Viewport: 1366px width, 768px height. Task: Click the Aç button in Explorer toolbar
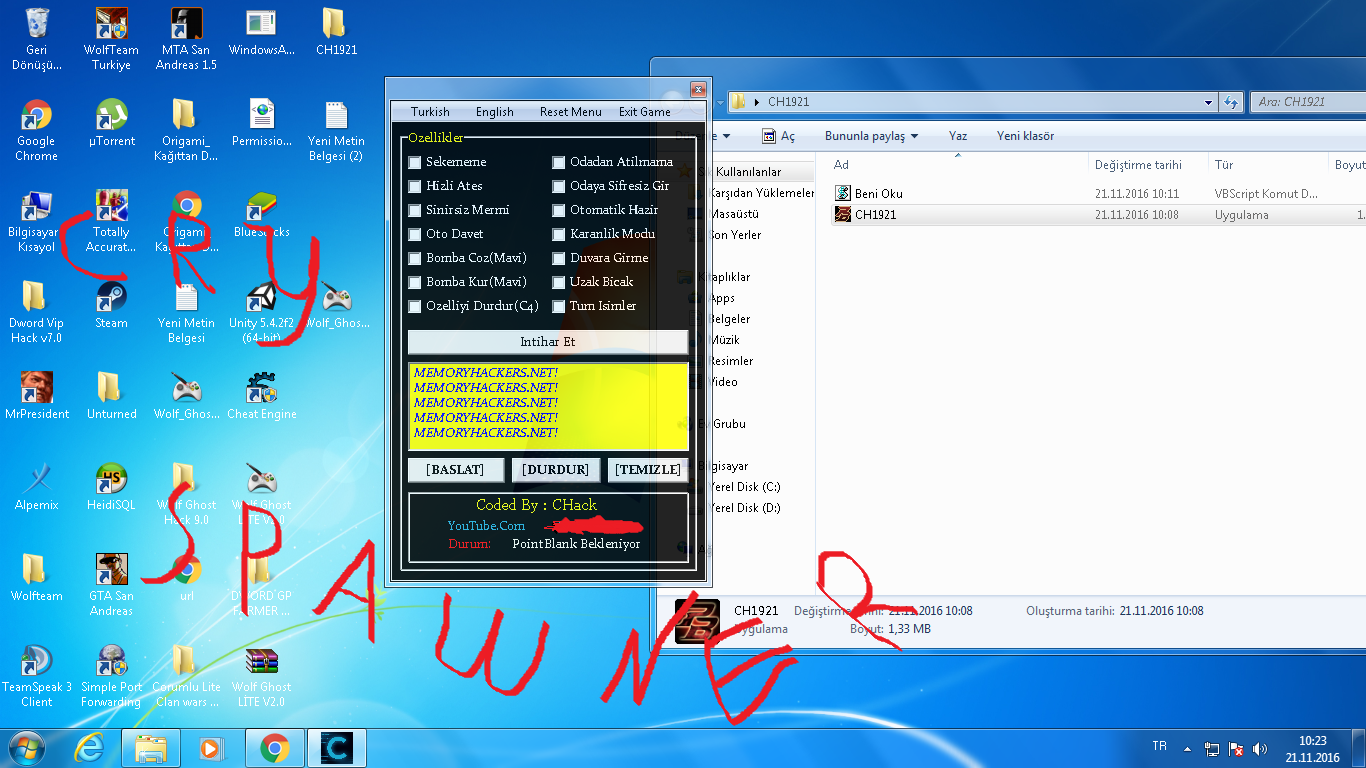point(779,136)
